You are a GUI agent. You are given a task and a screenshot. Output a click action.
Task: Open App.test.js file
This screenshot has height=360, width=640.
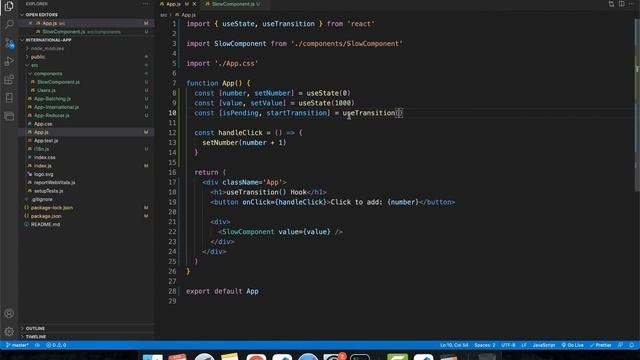click(x=46, y=140)
